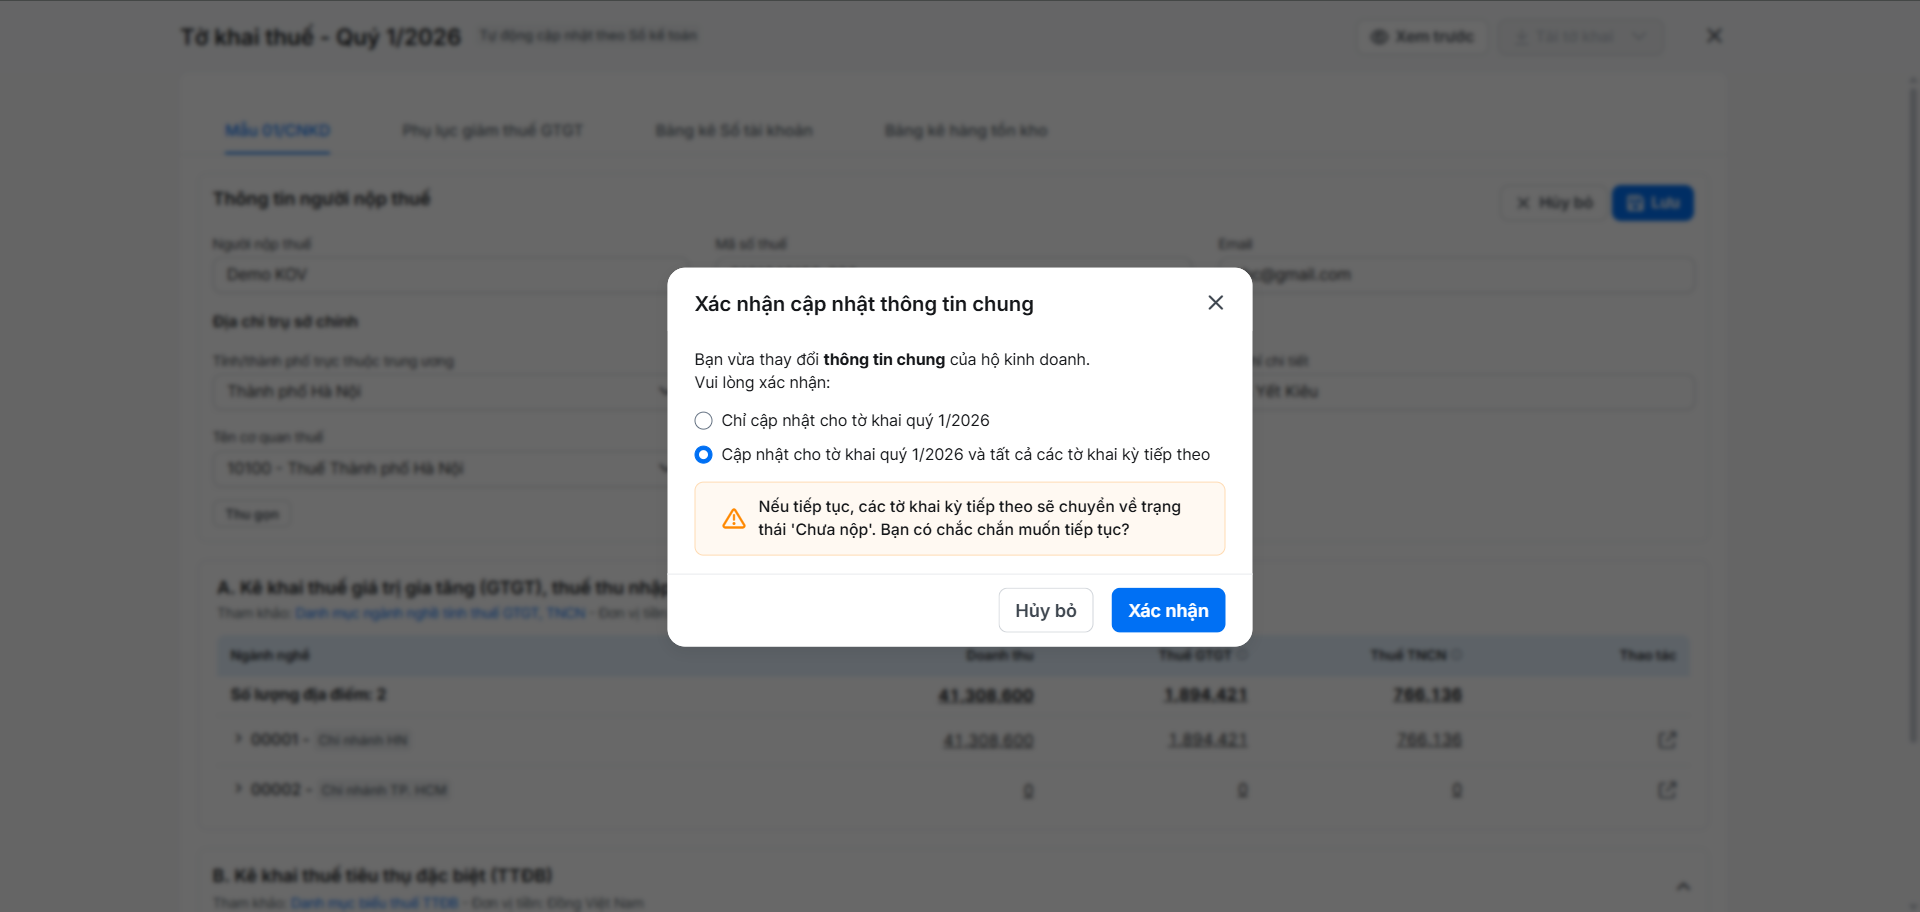Click the Hủy bỏ button in dialog
This screenshot has width=1920, height=912.
point(1045,610)
